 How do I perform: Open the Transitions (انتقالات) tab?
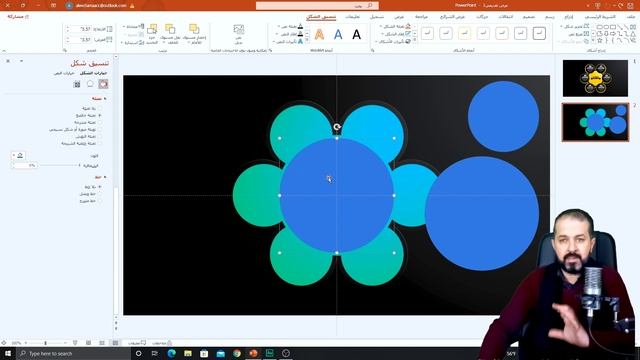tap(506, 17)
